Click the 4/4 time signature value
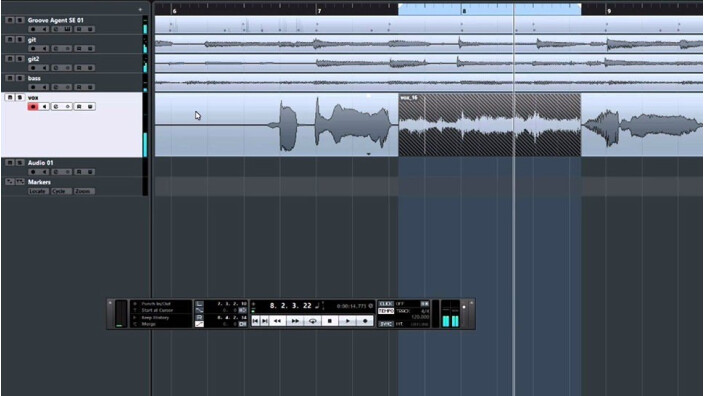Screen dimensions: 704x396 426,311
